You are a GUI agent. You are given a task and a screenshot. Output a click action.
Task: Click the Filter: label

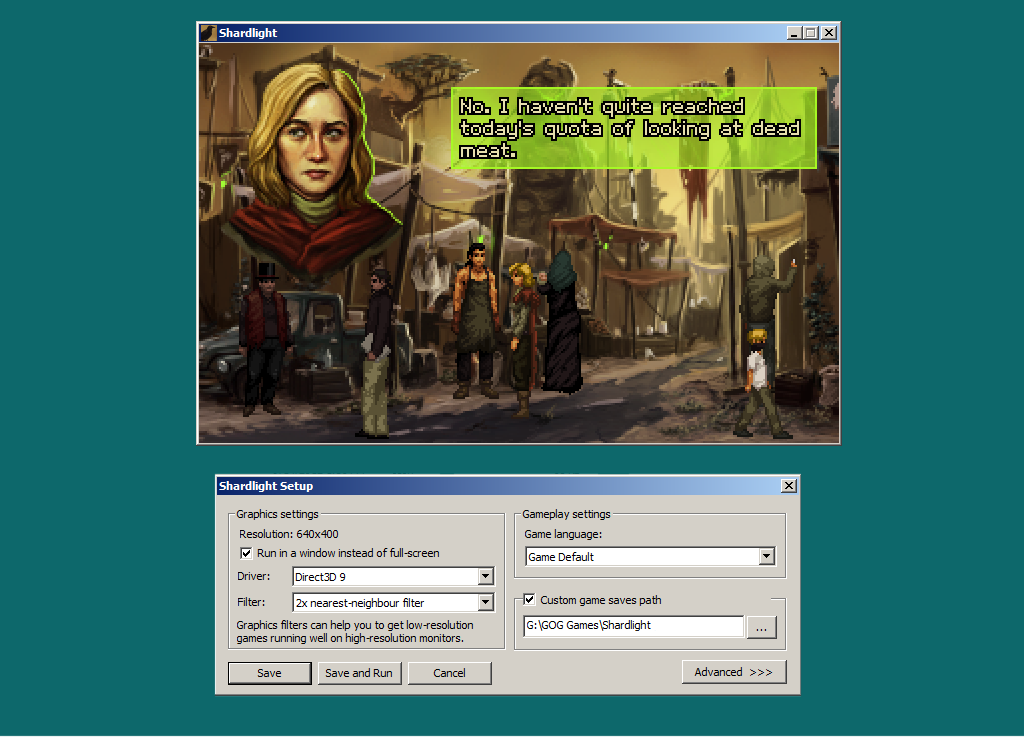[x=251, y=602]
